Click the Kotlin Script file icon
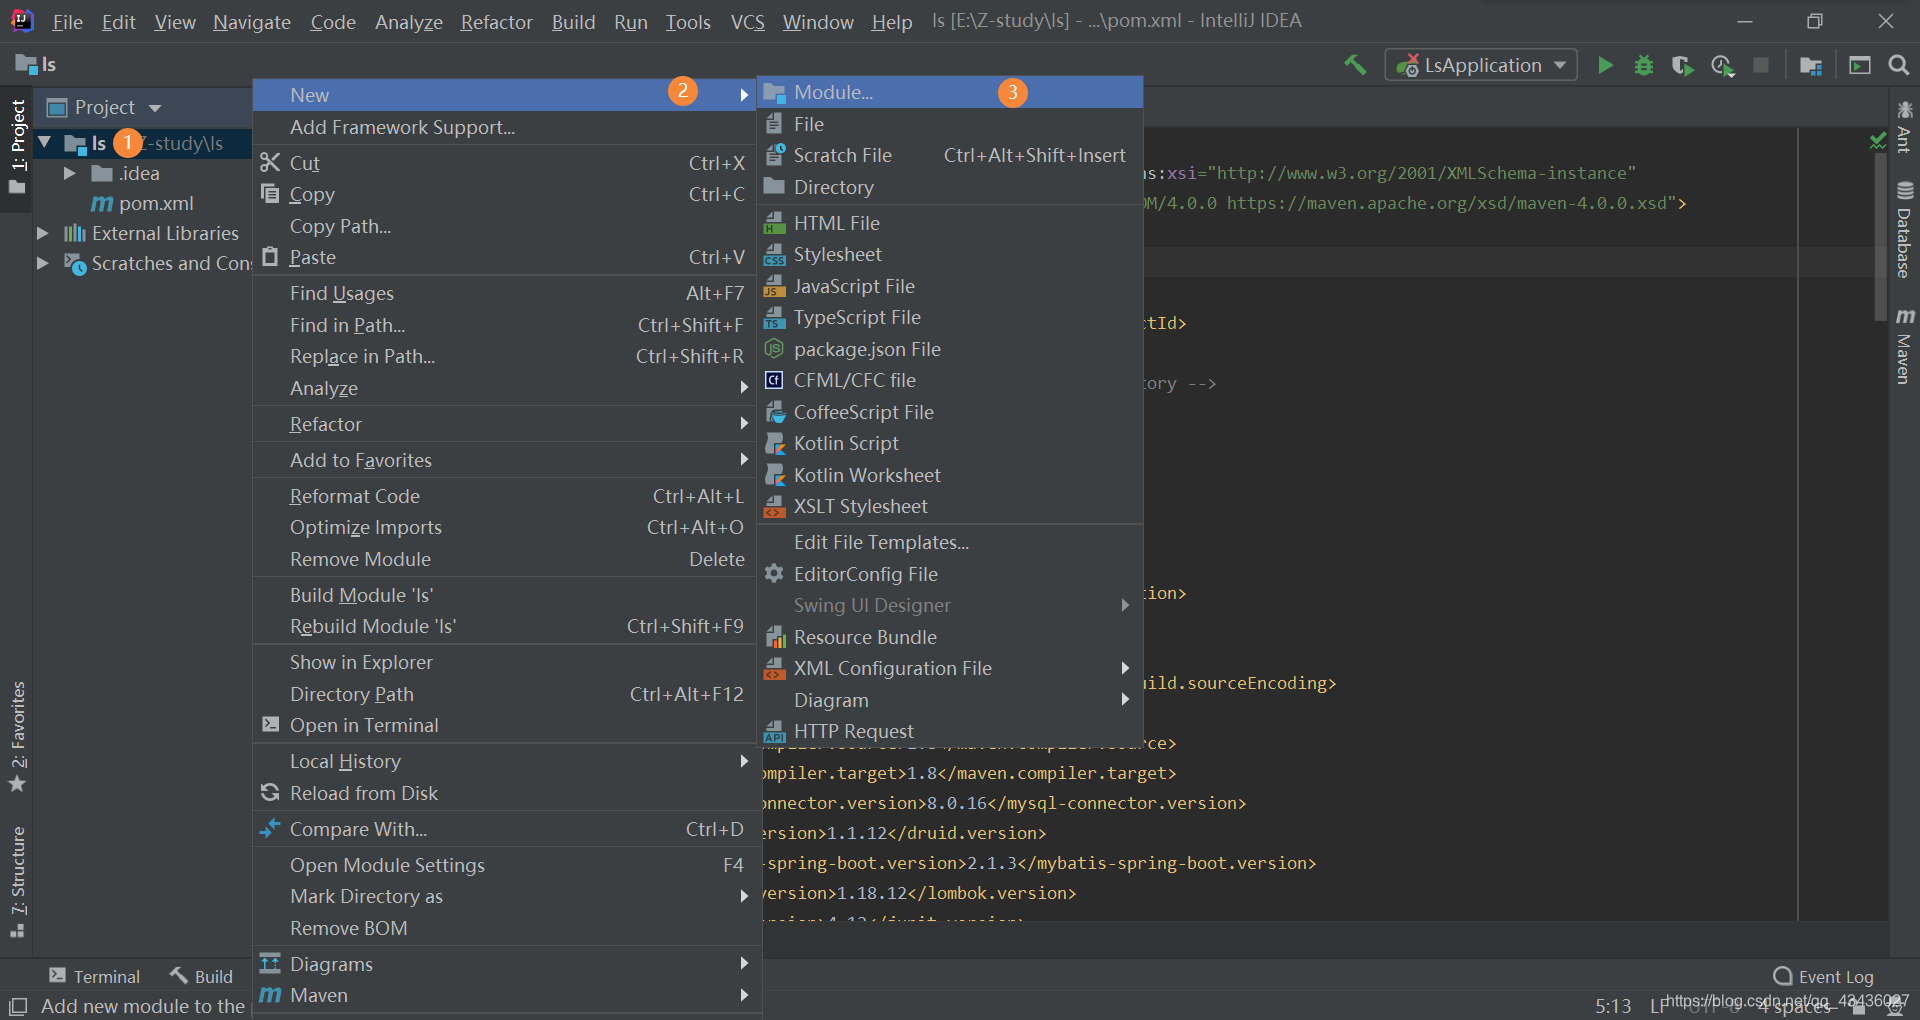Screen dimensions: 1920x1020 click(774, 443)
